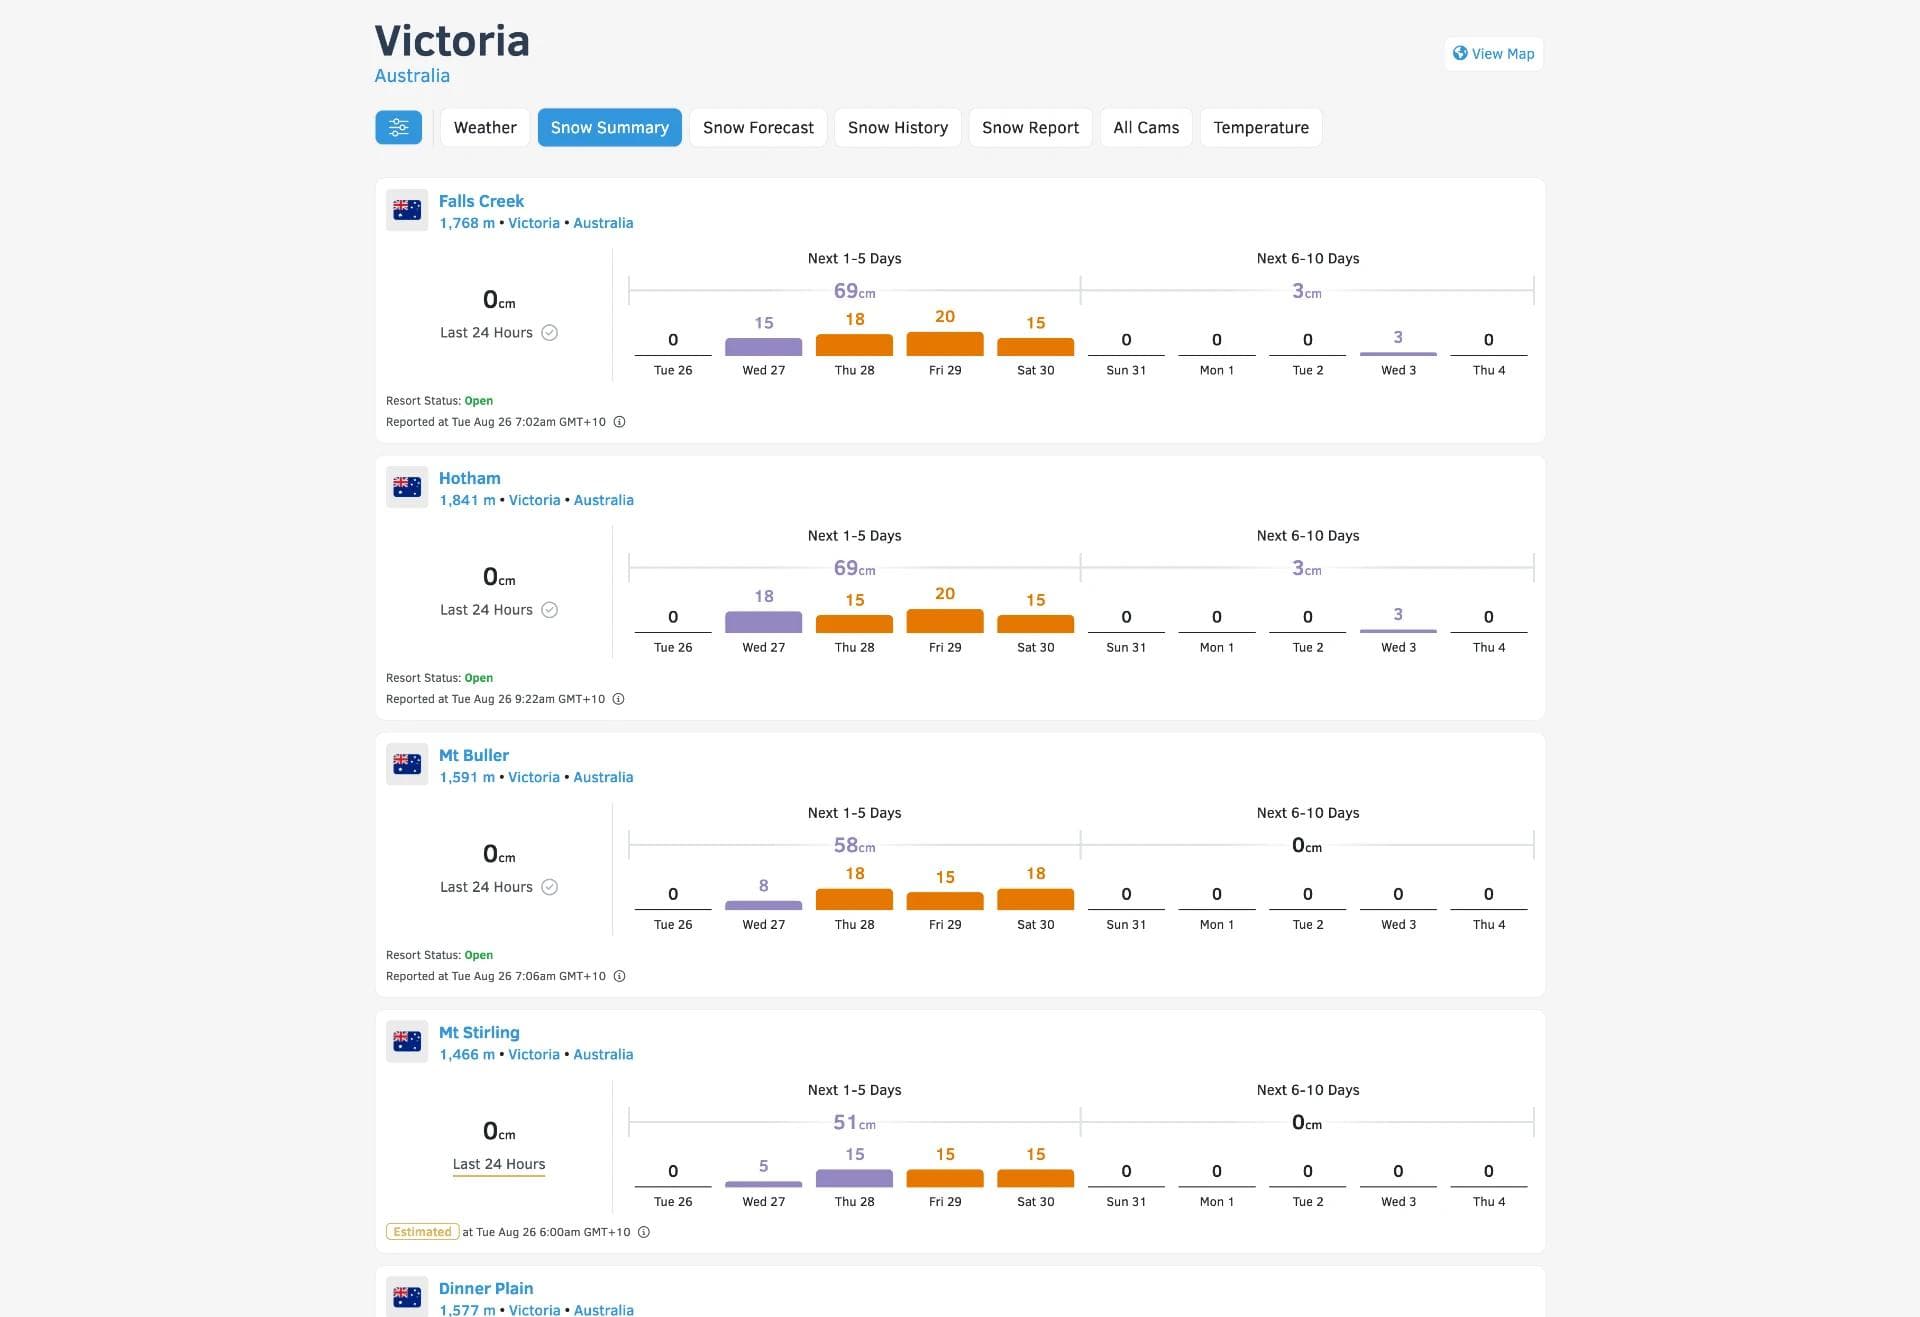Click info icon next to Hotham report time
The height and width of the screenshot is (1317, 1920).
coord(619,699)
